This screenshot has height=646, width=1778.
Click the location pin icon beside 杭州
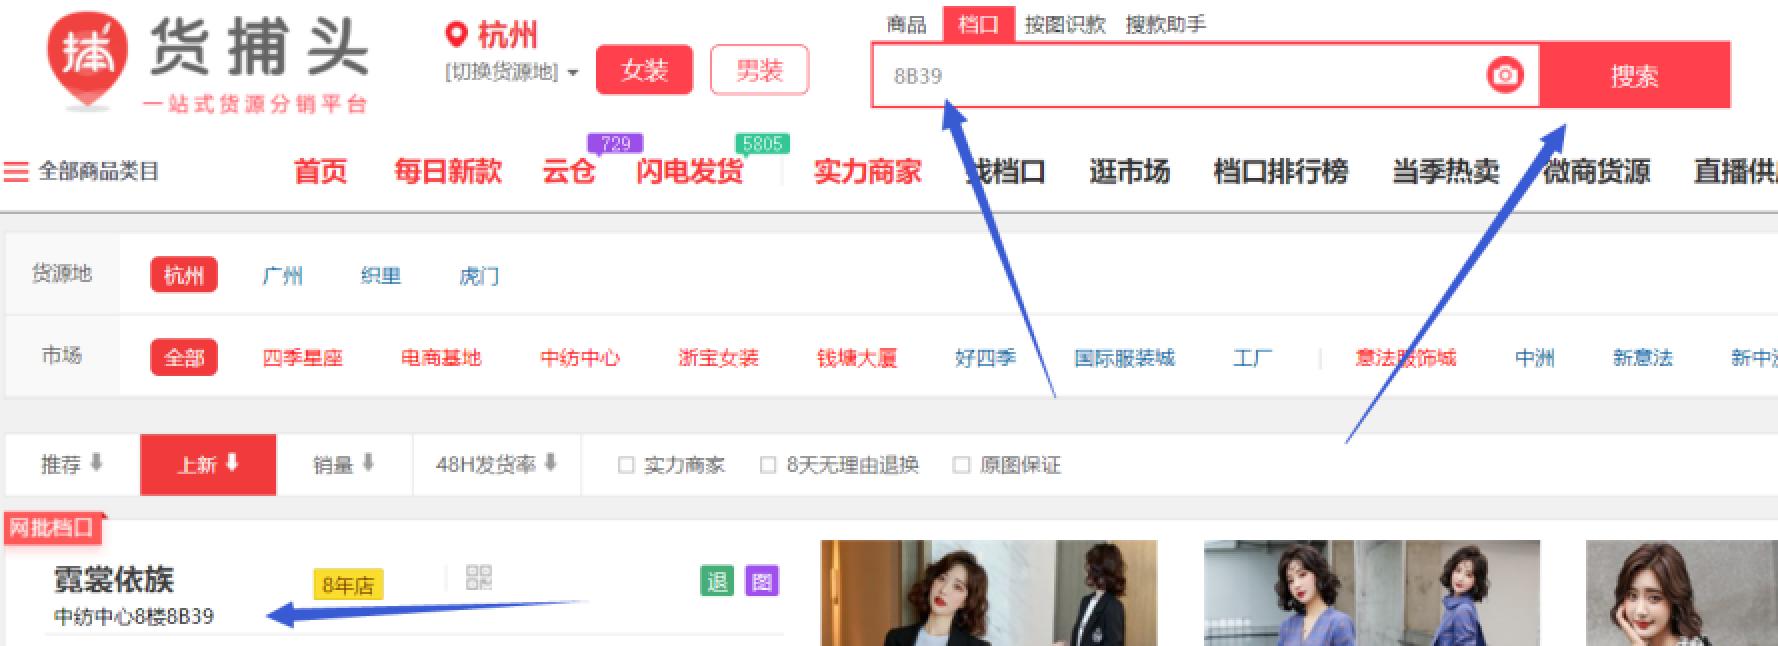click(x=456, y=35)
